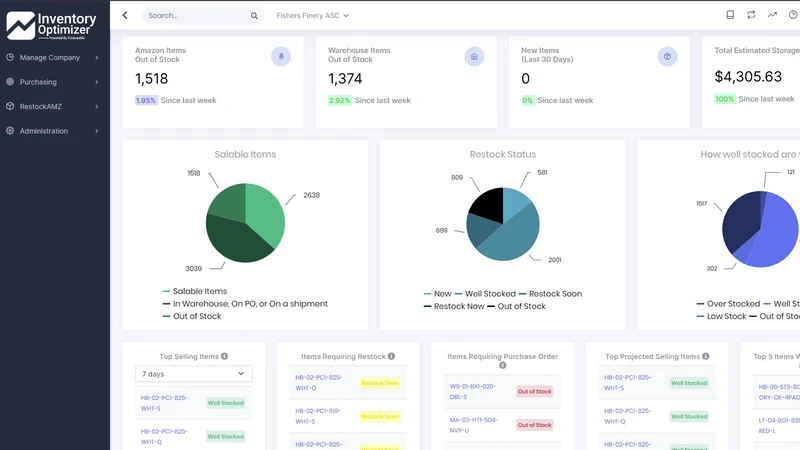This screenshot has height=450, width=800.
Task: Expand the Administration menu chevron
Action: pyautogui.click(x=96, y=131)
